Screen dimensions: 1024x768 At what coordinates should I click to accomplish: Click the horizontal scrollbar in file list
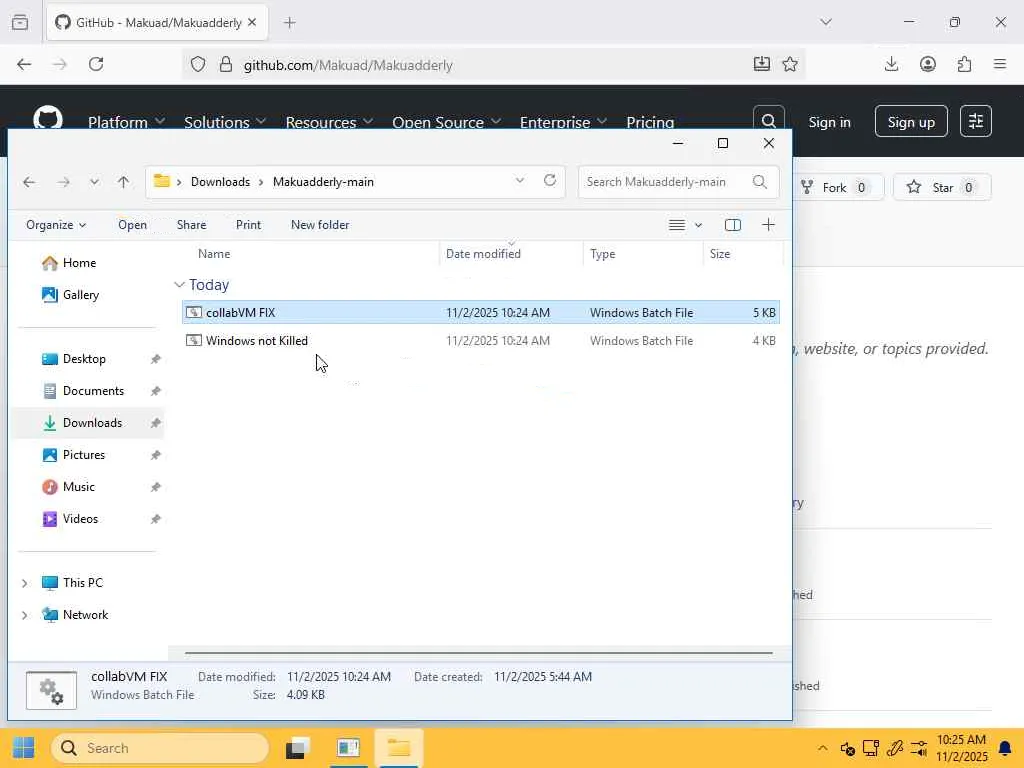tap(479, 652)
